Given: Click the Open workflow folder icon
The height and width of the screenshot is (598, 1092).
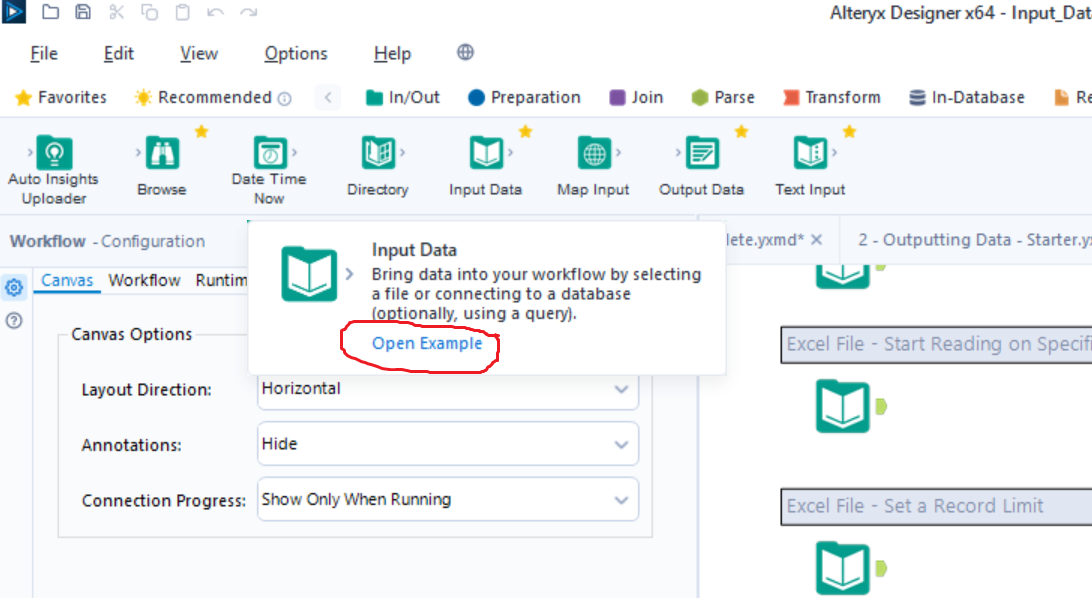Looking at the screenshot, I should coord(50,12).
